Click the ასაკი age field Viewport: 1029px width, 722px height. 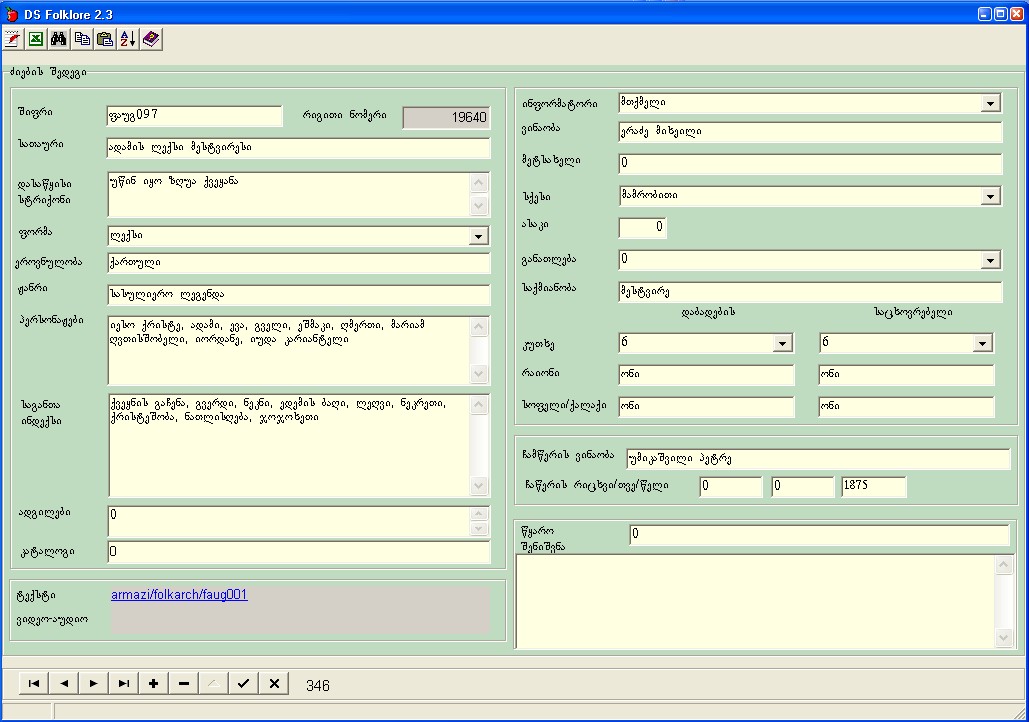642,228
